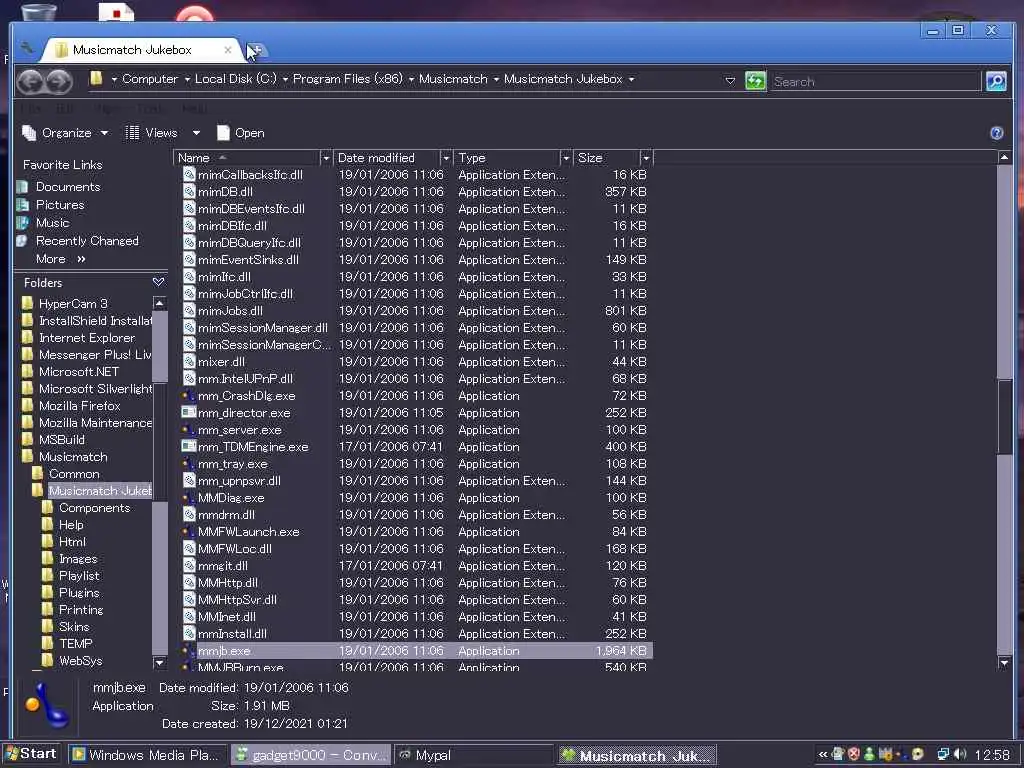This screenshot has width=1024, height=768.
Task: Expand the address bar history dropdown
Action: [730, 80]
